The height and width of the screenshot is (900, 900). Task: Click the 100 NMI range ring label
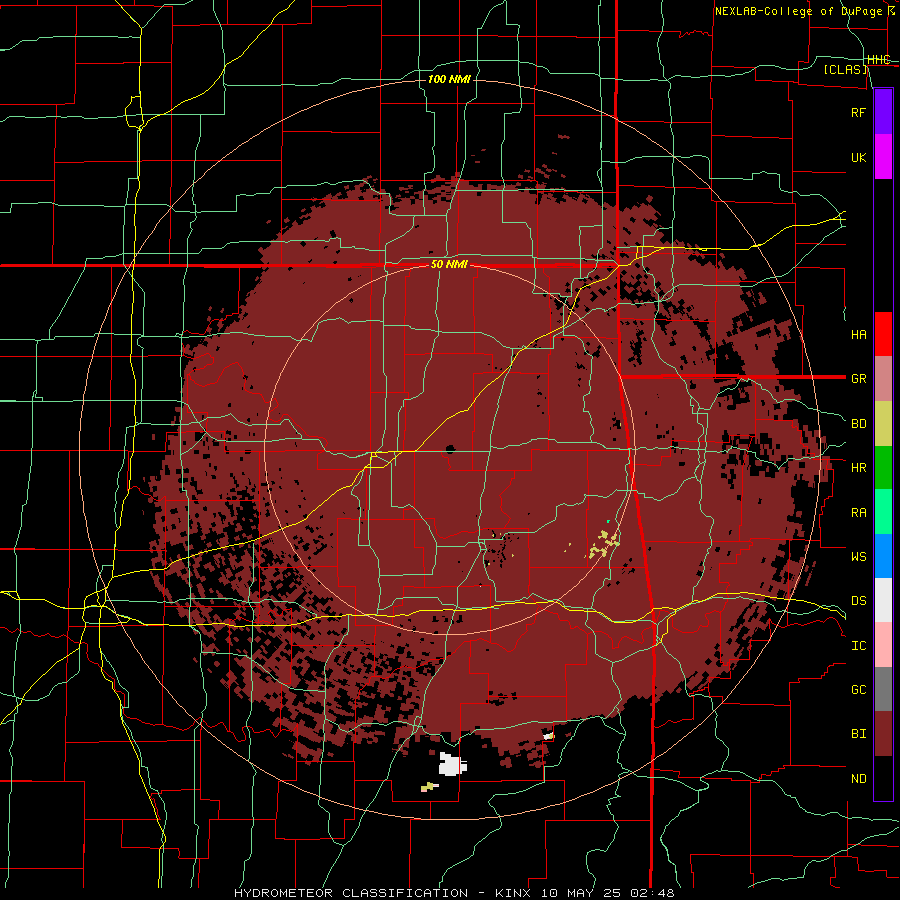449,79
